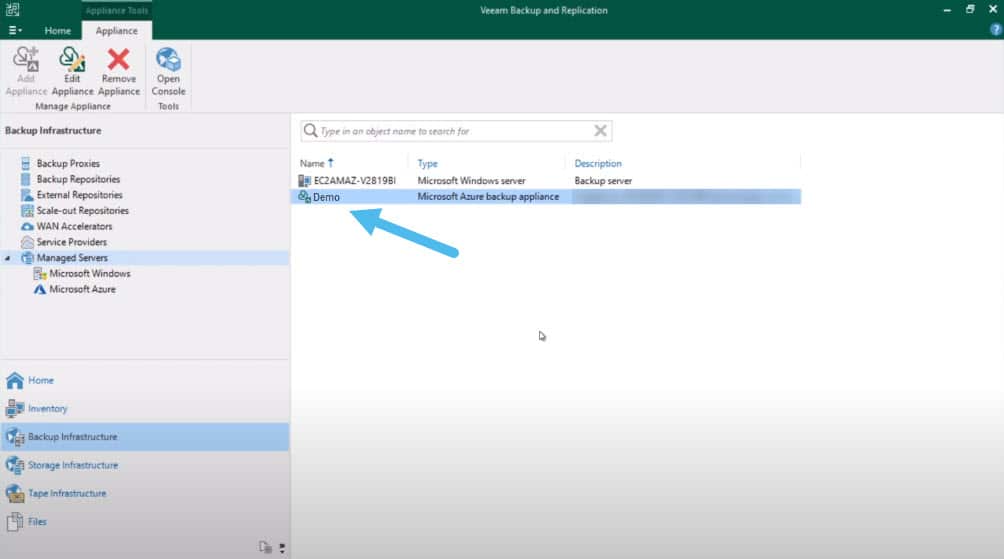Screen dimensions: 1004x559
Task: Click 'Microsoft Windows server' type cell
Action: 471,181
